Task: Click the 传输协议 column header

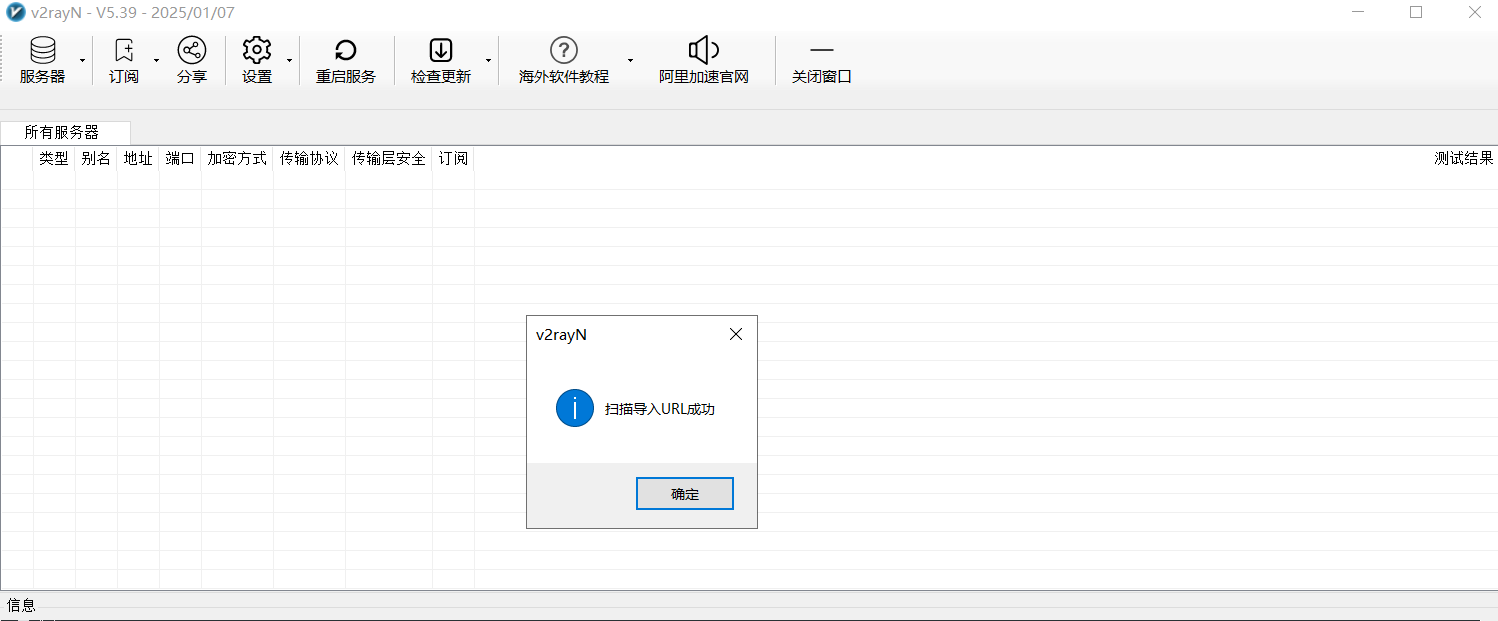Action: [309, 158]
